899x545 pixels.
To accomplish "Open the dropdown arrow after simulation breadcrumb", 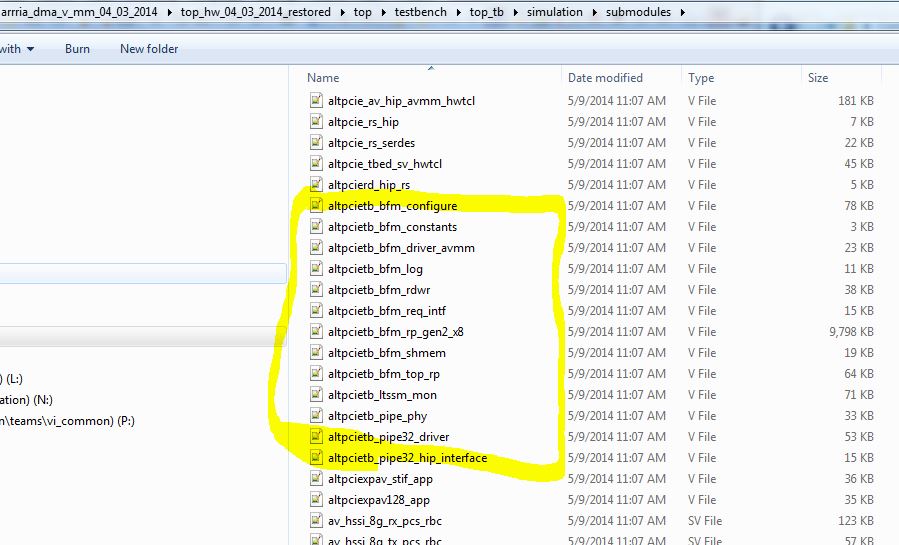I will pos(593,13).
